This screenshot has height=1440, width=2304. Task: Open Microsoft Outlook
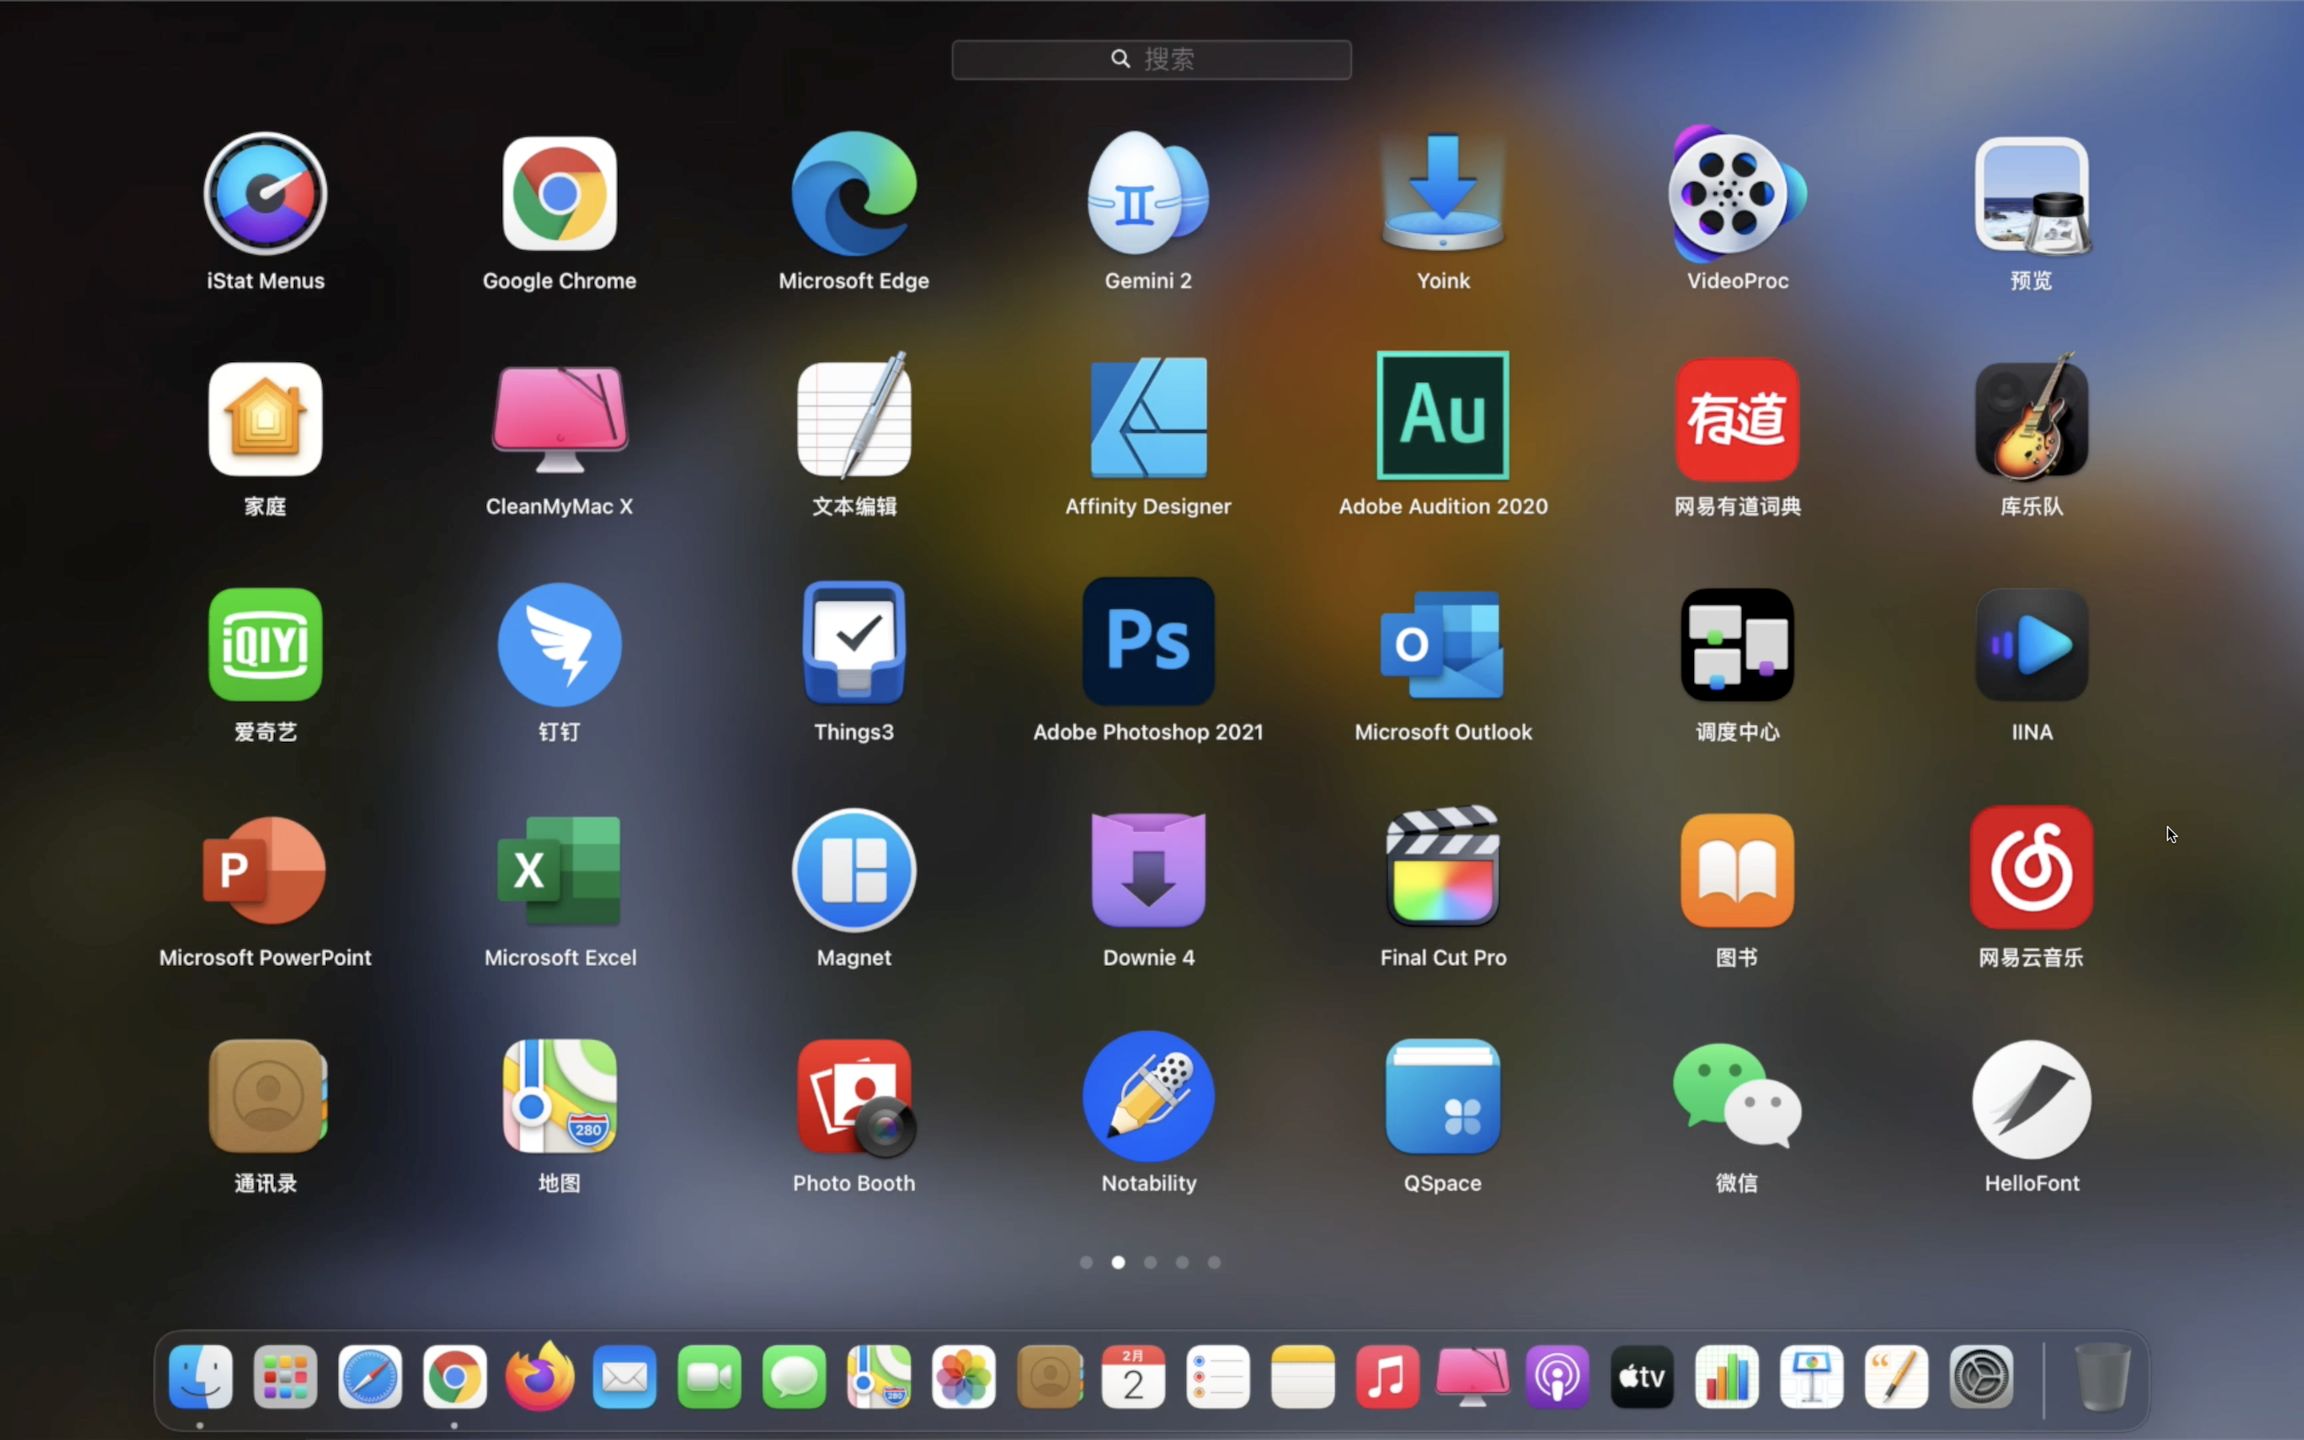[x=1443, y=644]
